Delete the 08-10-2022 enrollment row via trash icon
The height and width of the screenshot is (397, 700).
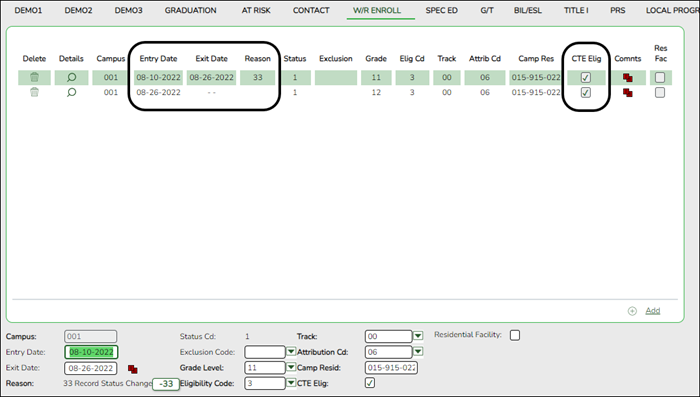point(34,77)
